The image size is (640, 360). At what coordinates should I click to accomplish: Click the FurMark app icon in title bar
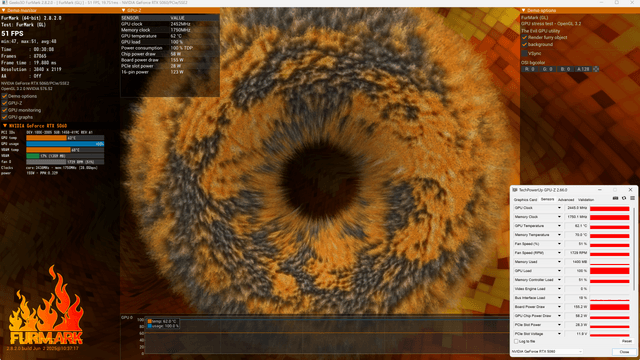[x=5, y=2]
